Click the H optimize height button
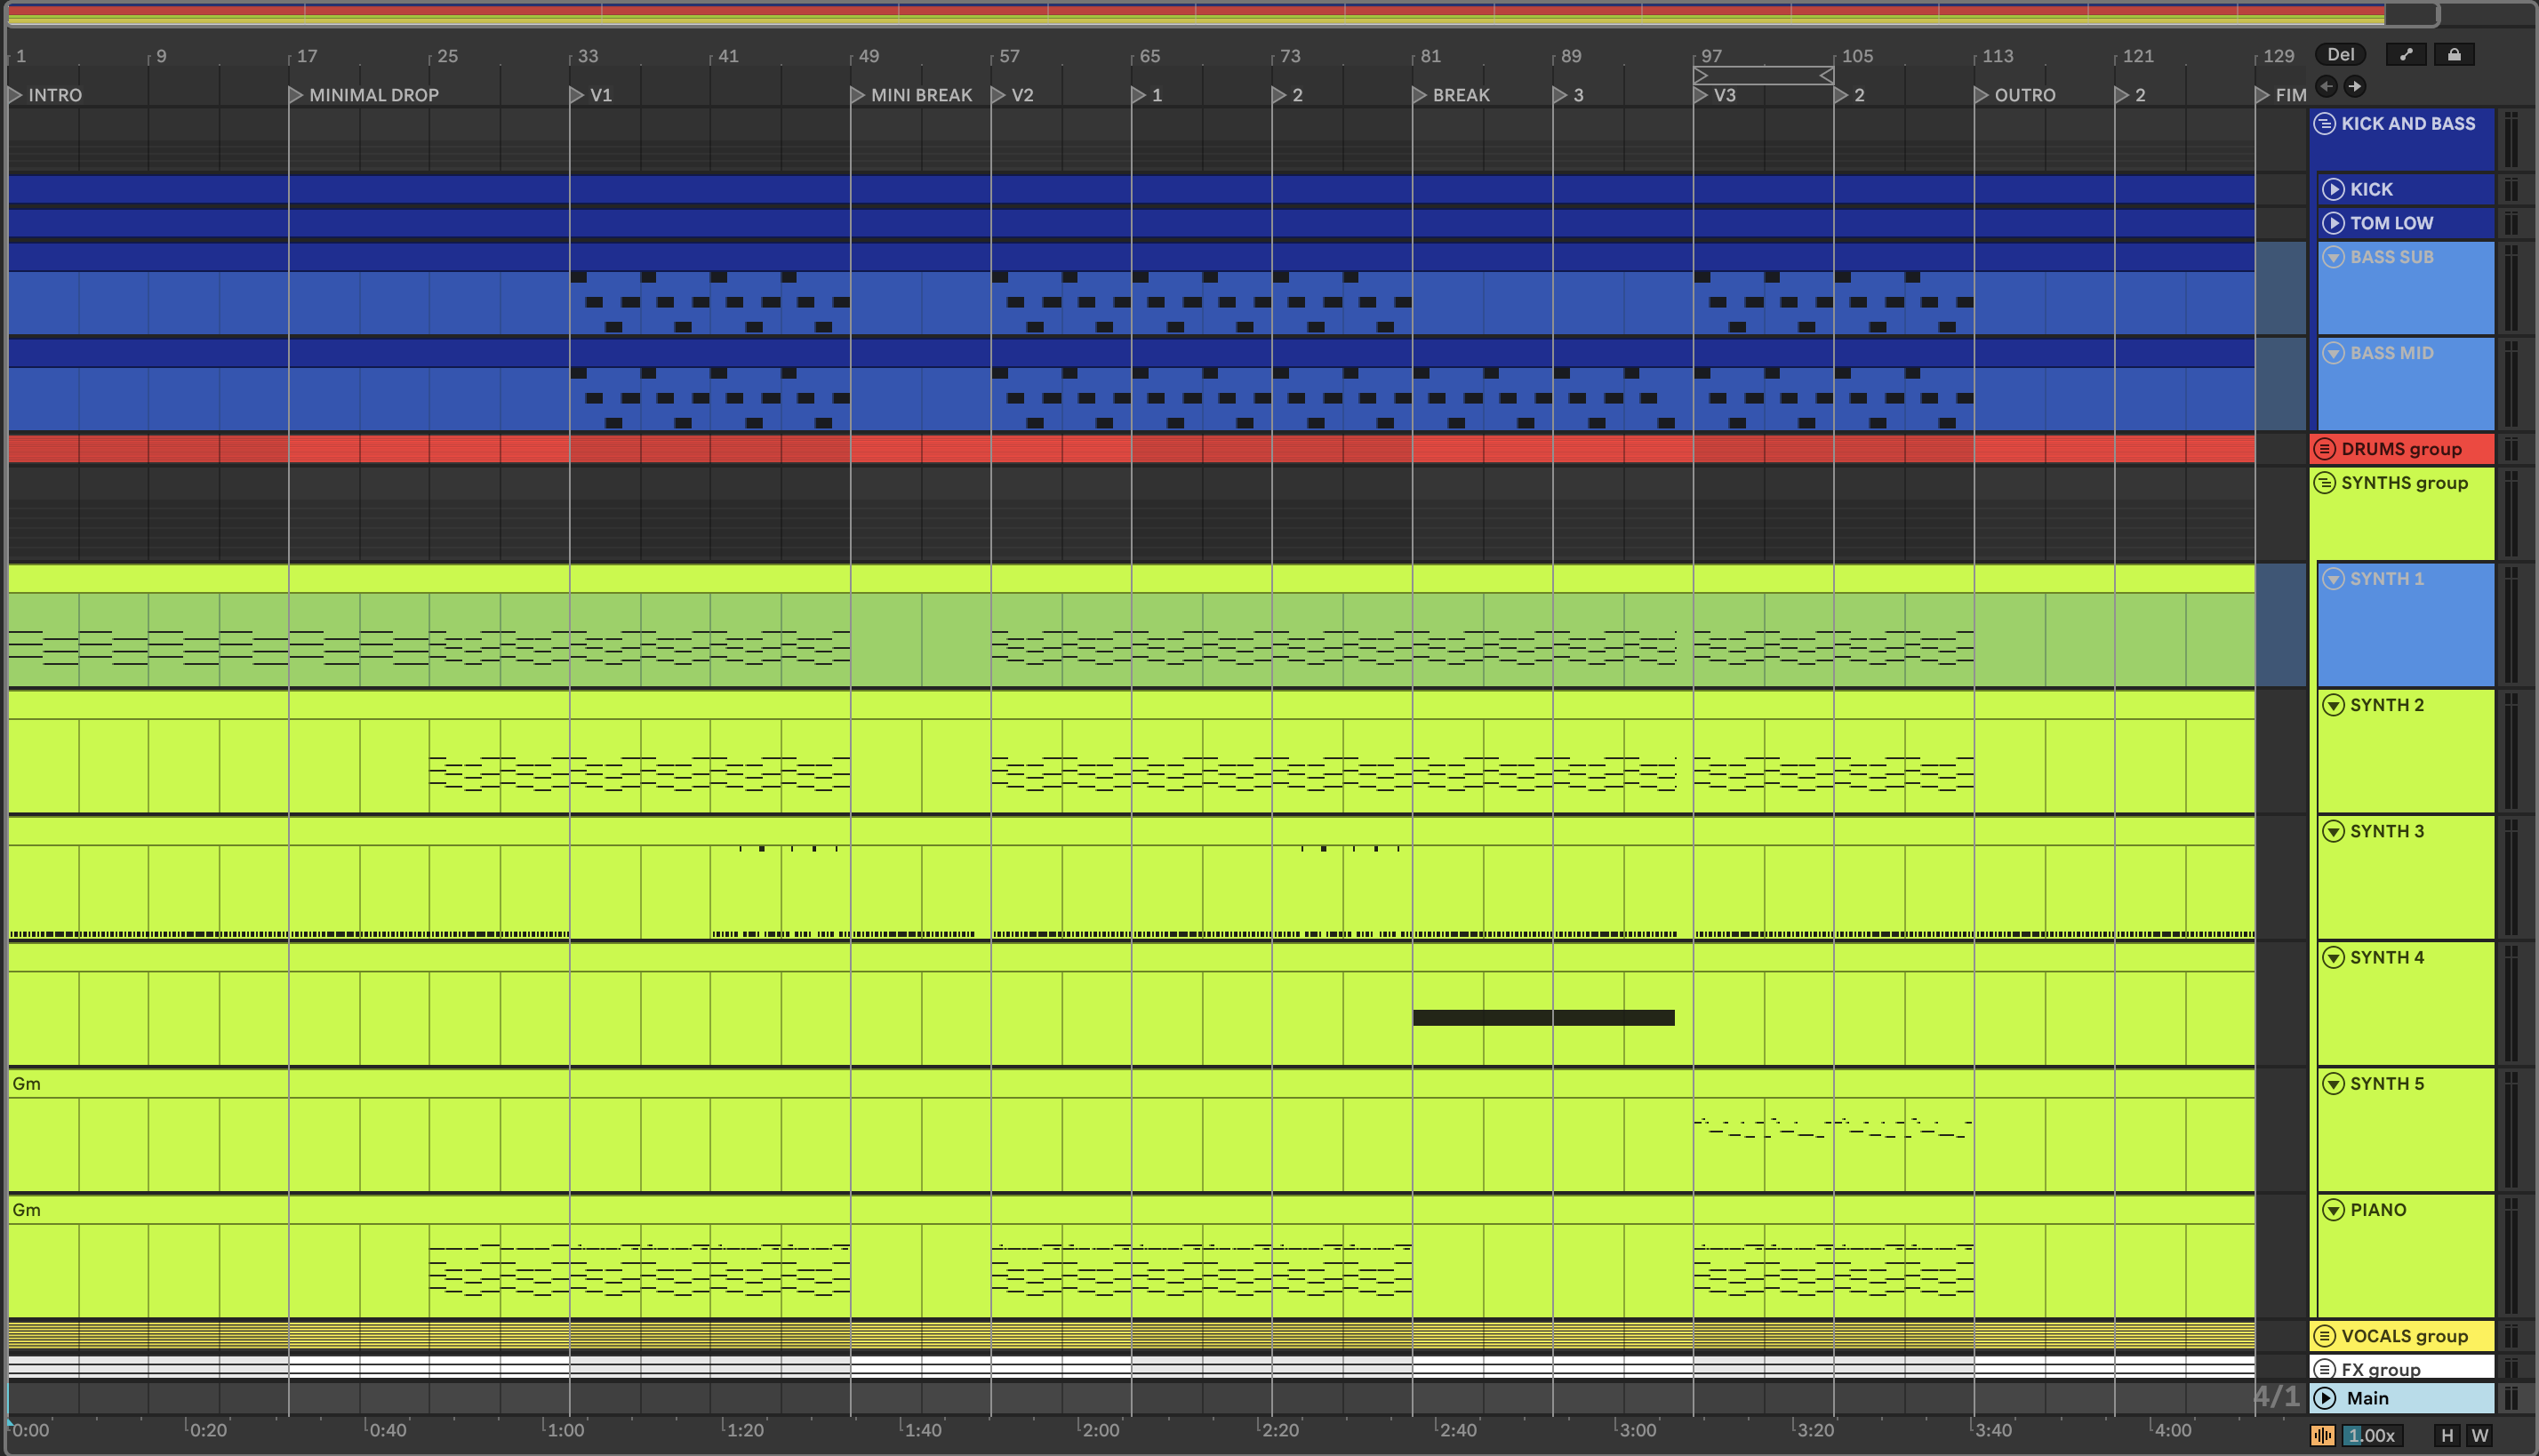This screenshot has height=1456, width=2539. (2447, 1435)
